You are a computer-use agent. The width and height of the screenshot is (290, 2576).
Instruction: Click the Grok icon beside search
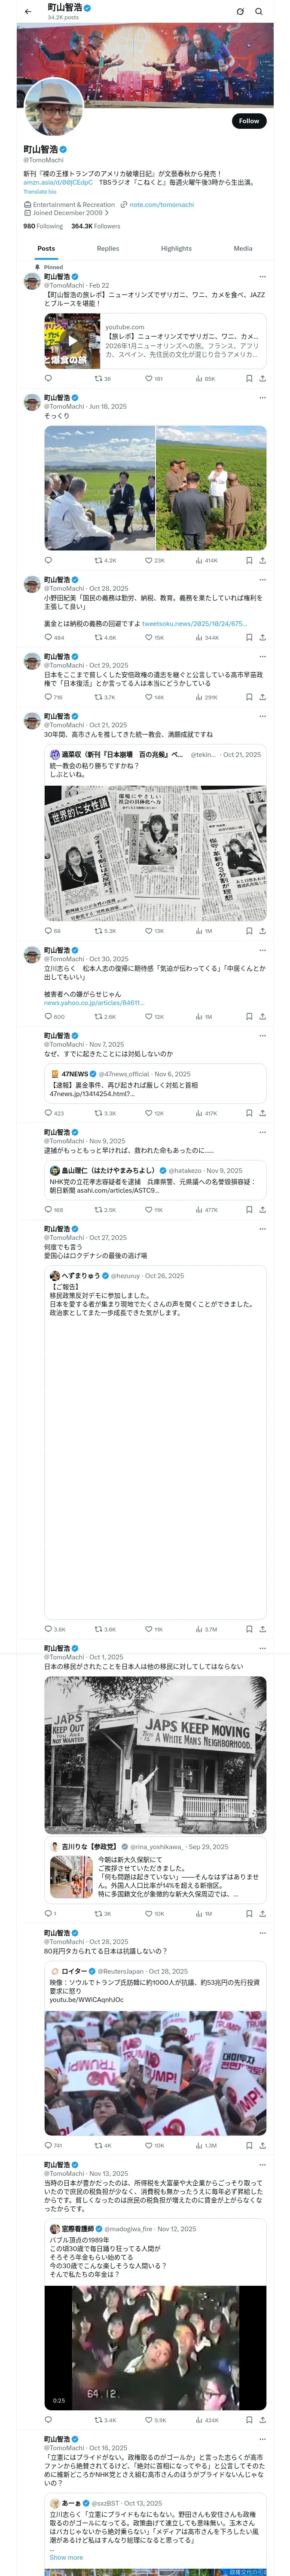(240, 11)
